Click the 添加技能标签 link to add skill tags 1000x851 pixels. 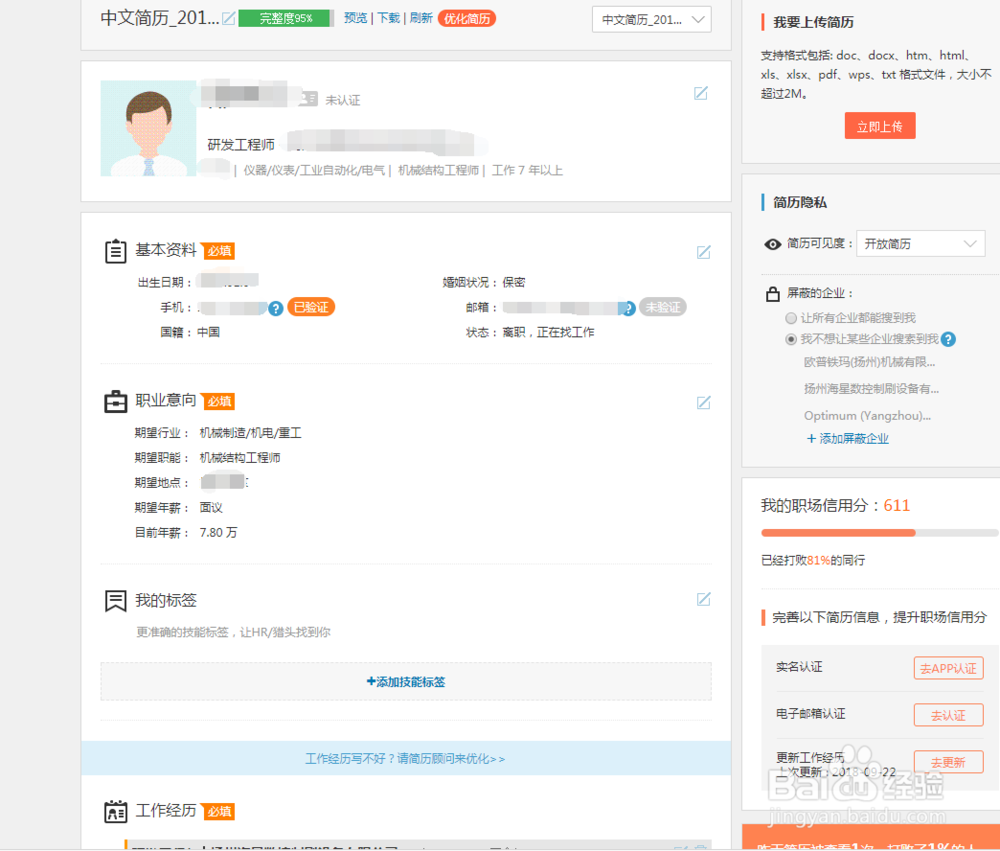coord(405,681)
